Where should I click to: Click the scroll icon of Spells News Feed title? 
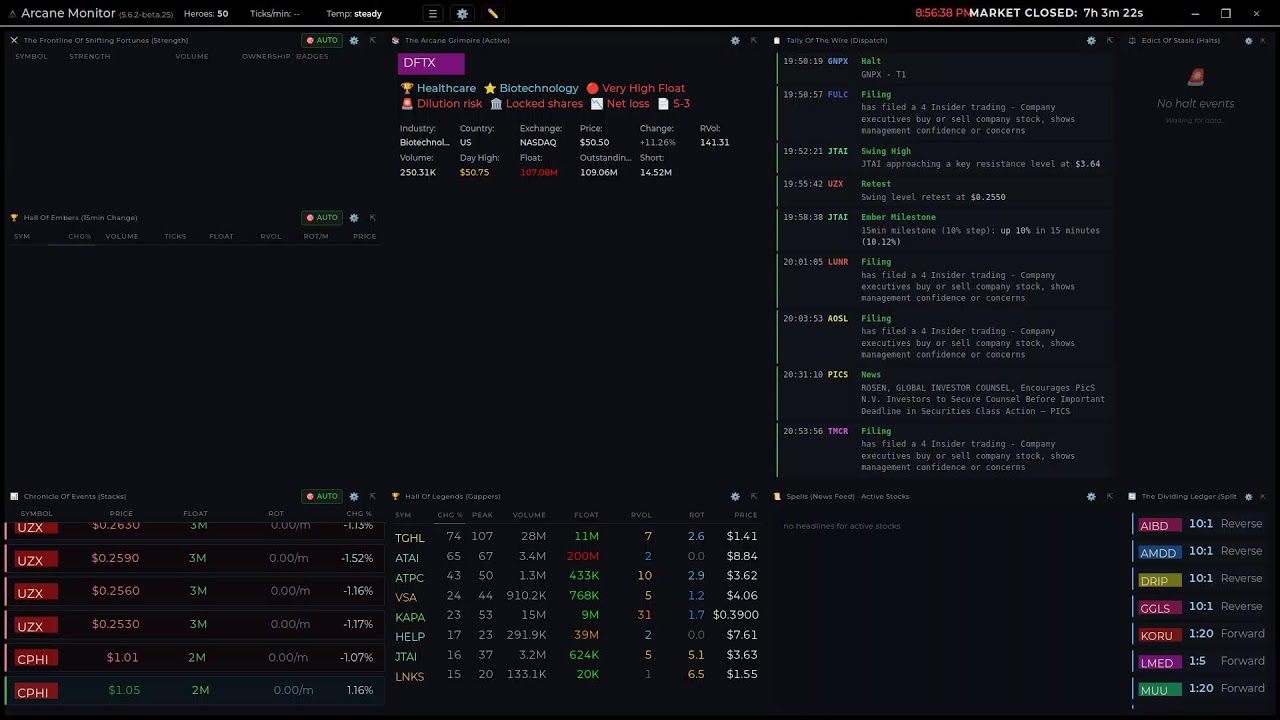(x=778, y=496)
